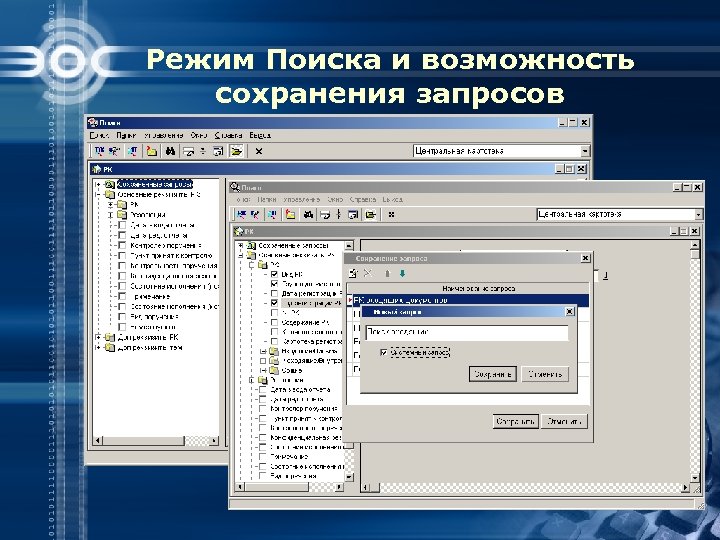
Task: Expand the РК folder node in the back window tree
Action: (111, 205)
